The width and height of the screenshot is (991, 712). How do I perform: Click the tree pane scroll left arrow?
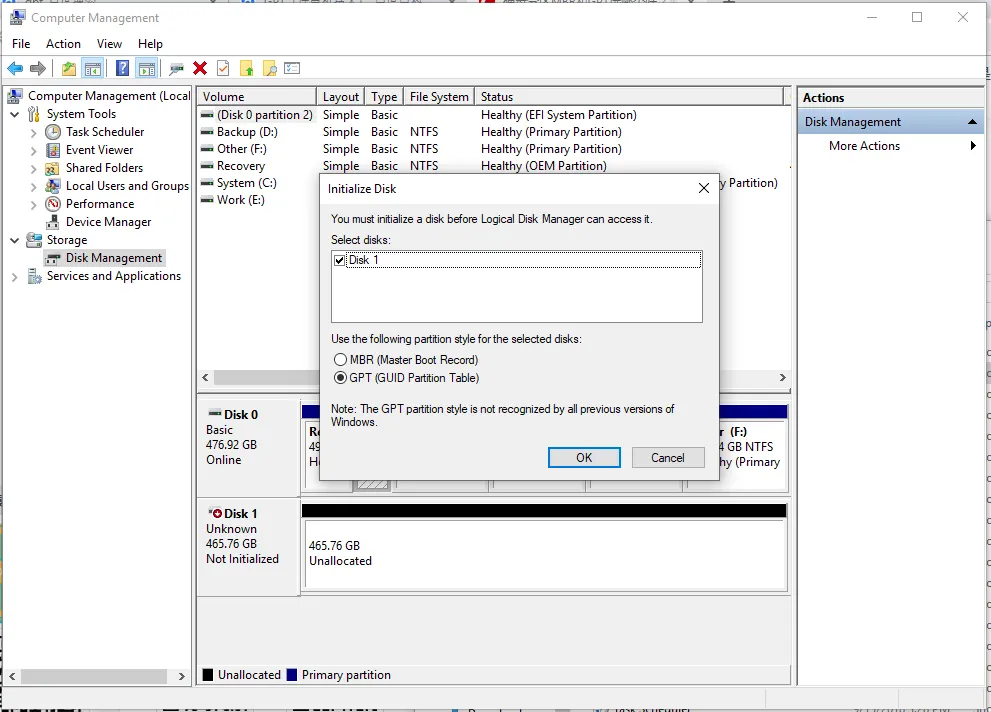tap(12, 676)
